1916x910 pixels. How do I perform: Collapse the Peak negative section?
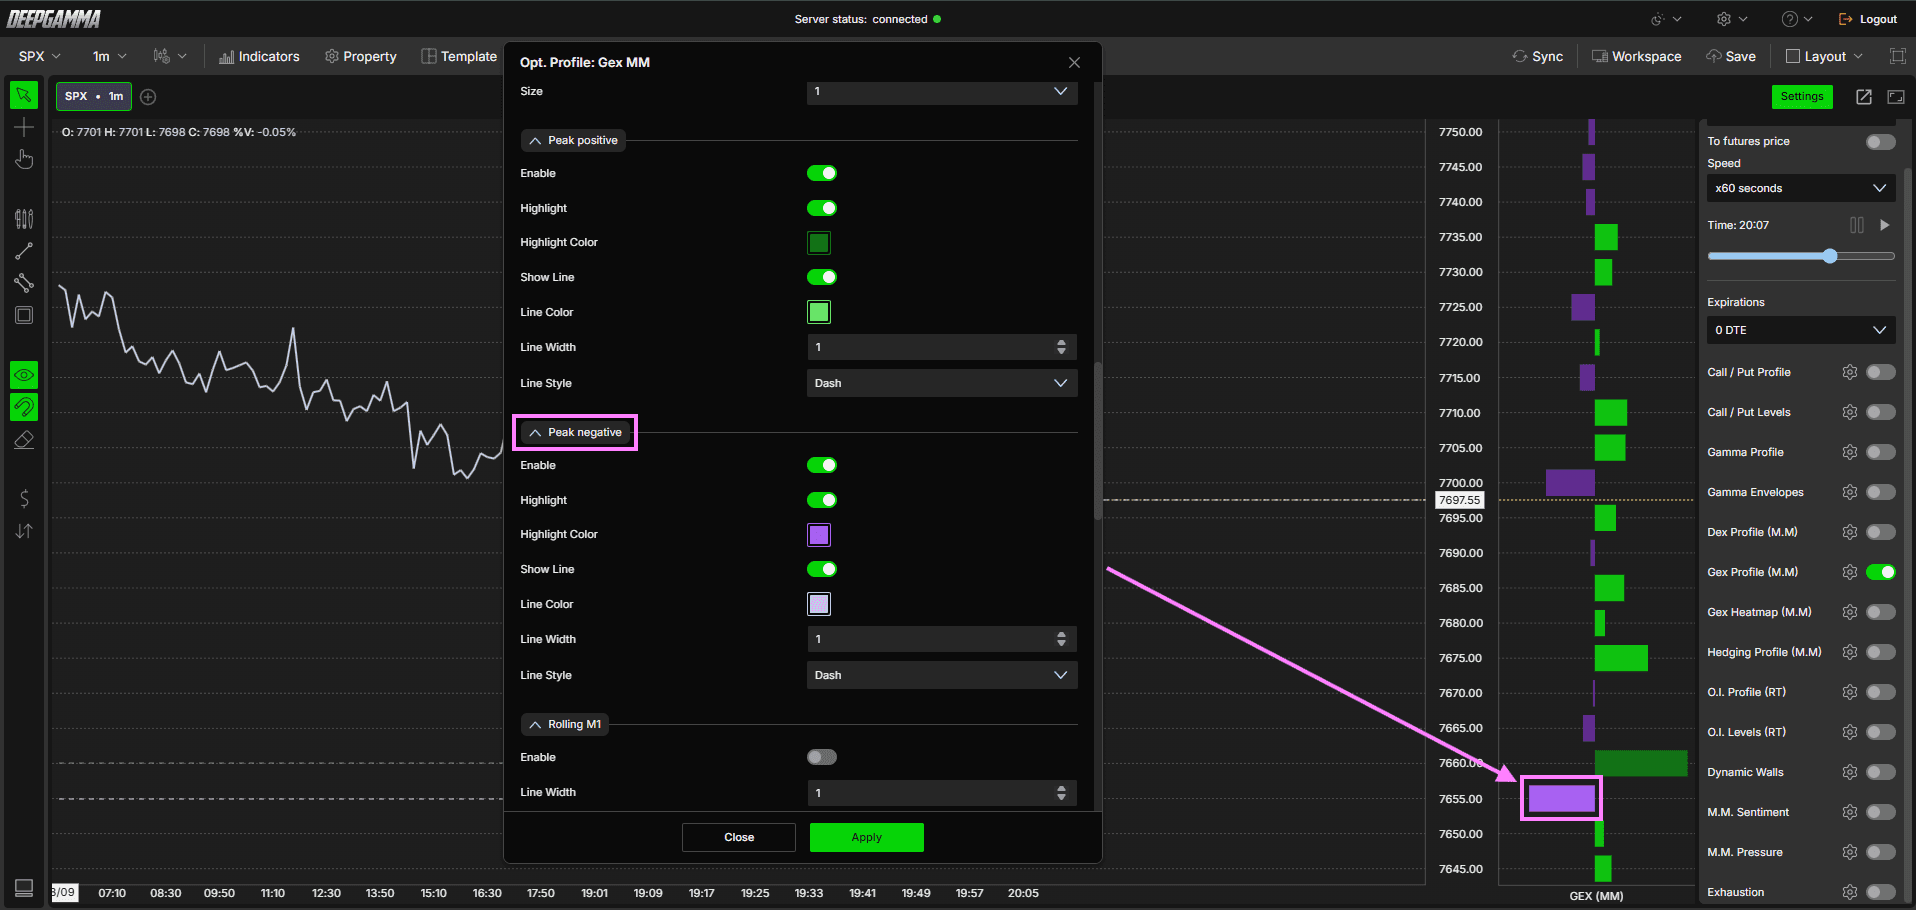tap(575, 432)
